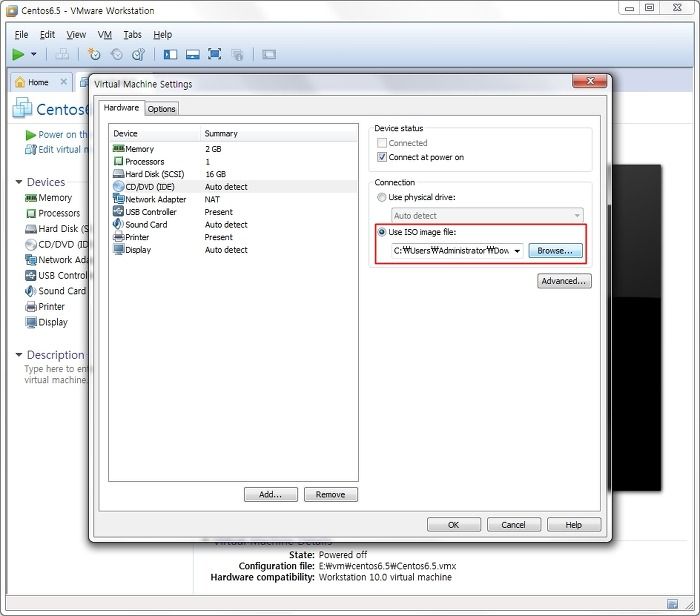The image size is (700, 616).
Task: Click the take snapshot toolbar icon
Action: pos(94,54)
